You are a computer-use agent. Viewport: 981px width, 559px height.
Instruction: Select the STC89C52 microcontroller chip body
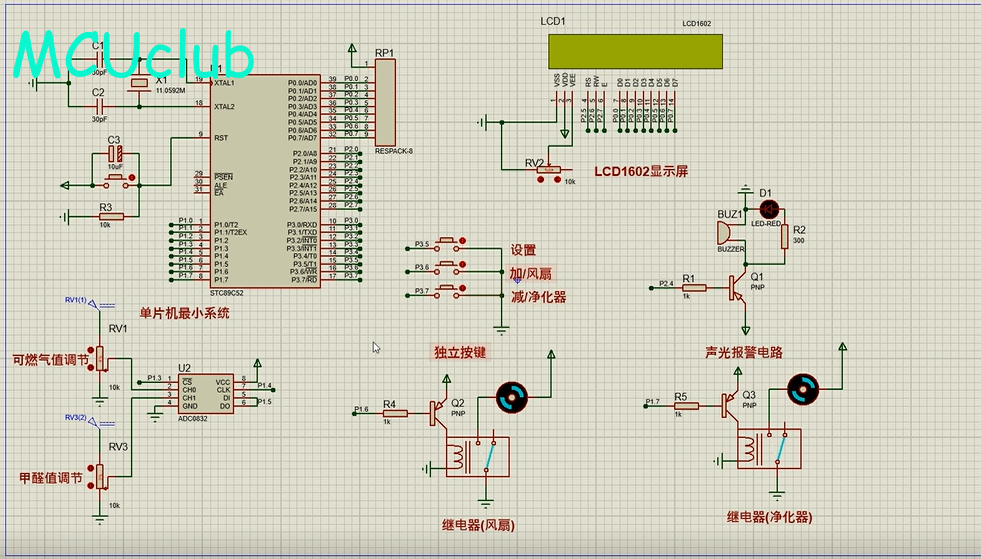pyautogui.click(x=265, y=181)
